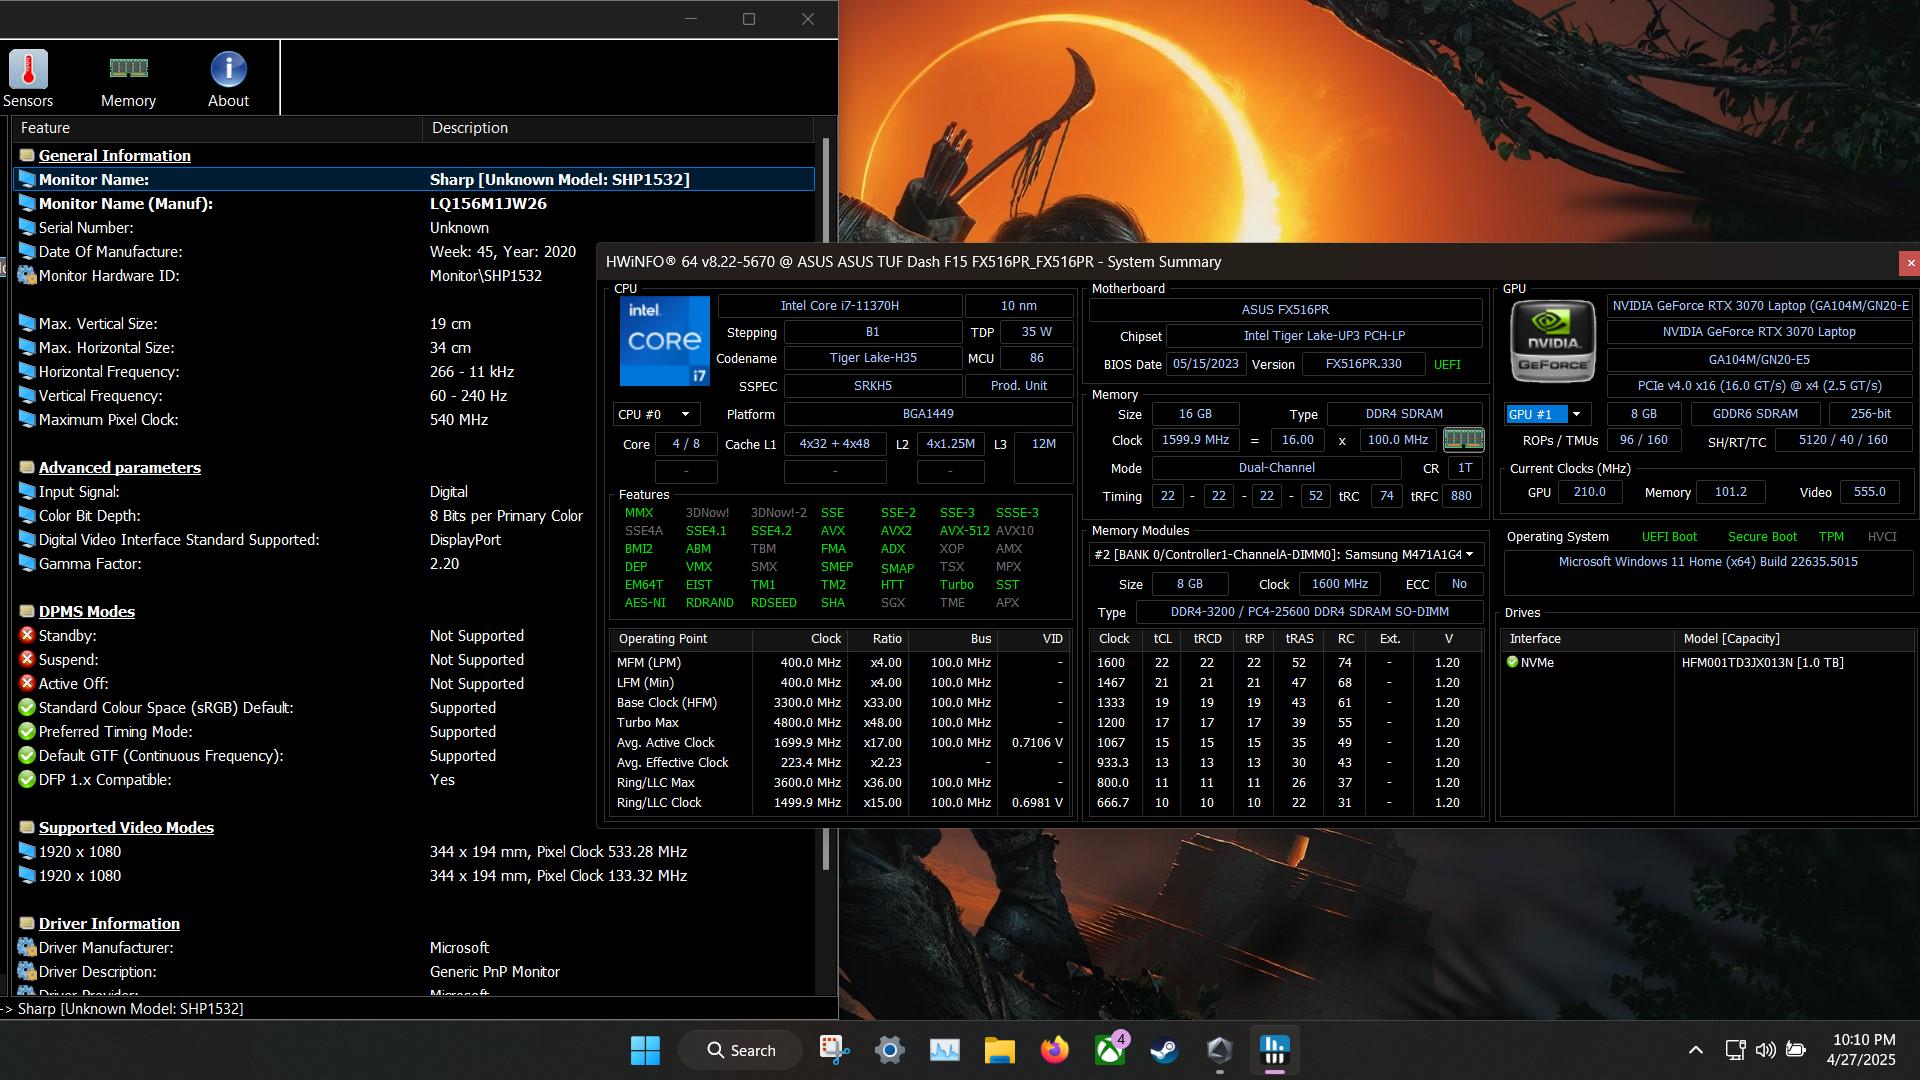This screenshot has width=1920, height=1080.
Task: Click the Secure Boot indicator
Action: (1761, 537)
